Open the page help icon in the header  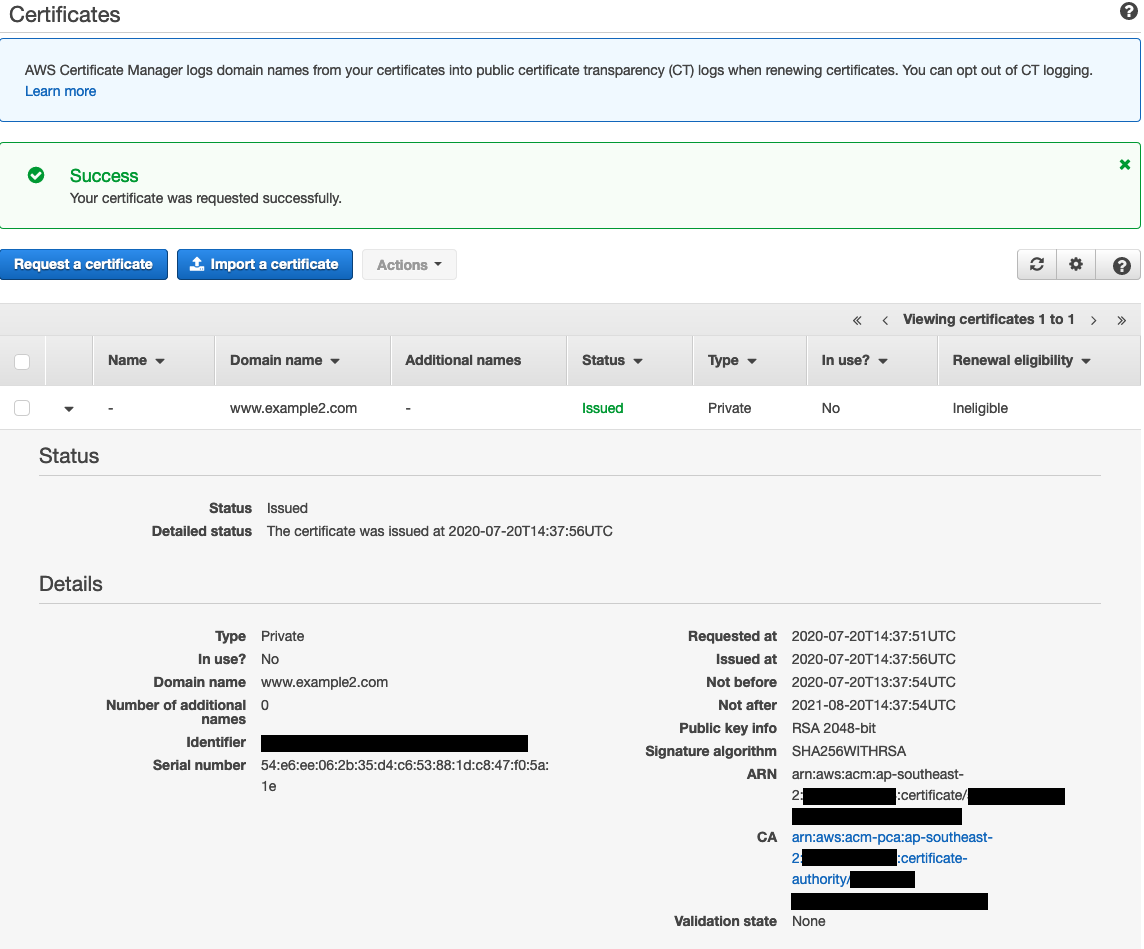point(1128,12)
